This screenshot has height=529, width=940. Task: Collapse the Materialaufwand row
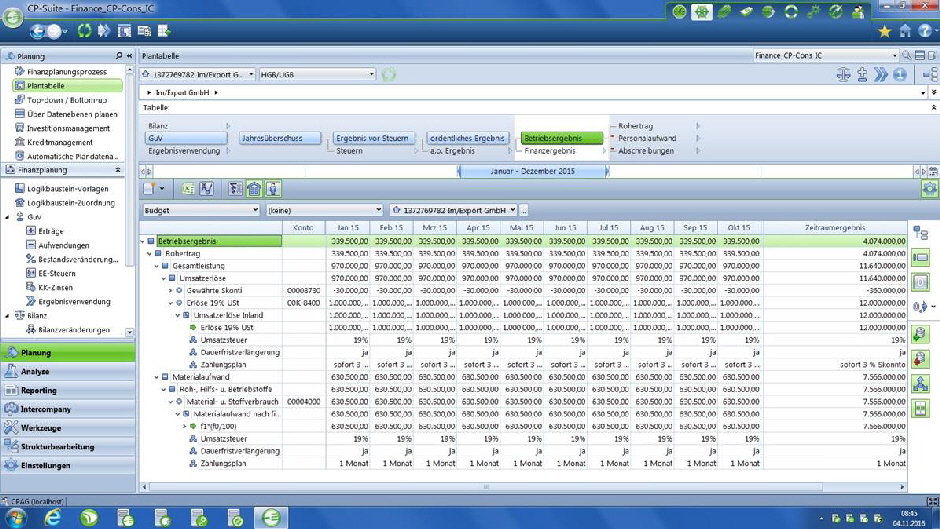coord(157,377)
